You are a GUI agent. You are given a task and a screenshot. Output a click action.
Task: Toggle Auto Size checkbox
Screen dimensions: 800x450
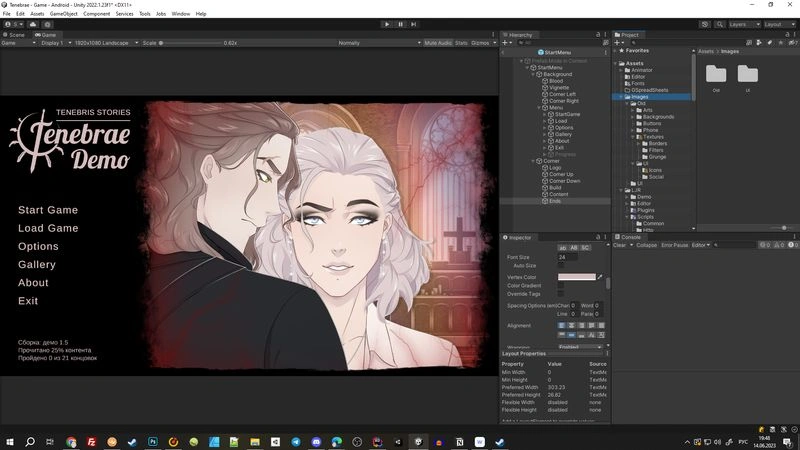561,265
